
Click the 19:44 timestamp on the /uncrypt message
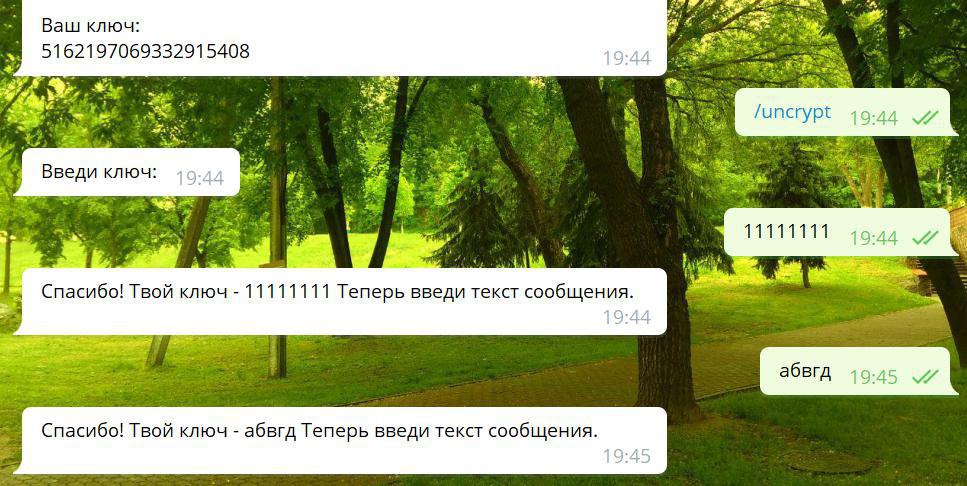pyautogui.click(x=873, y=117)
